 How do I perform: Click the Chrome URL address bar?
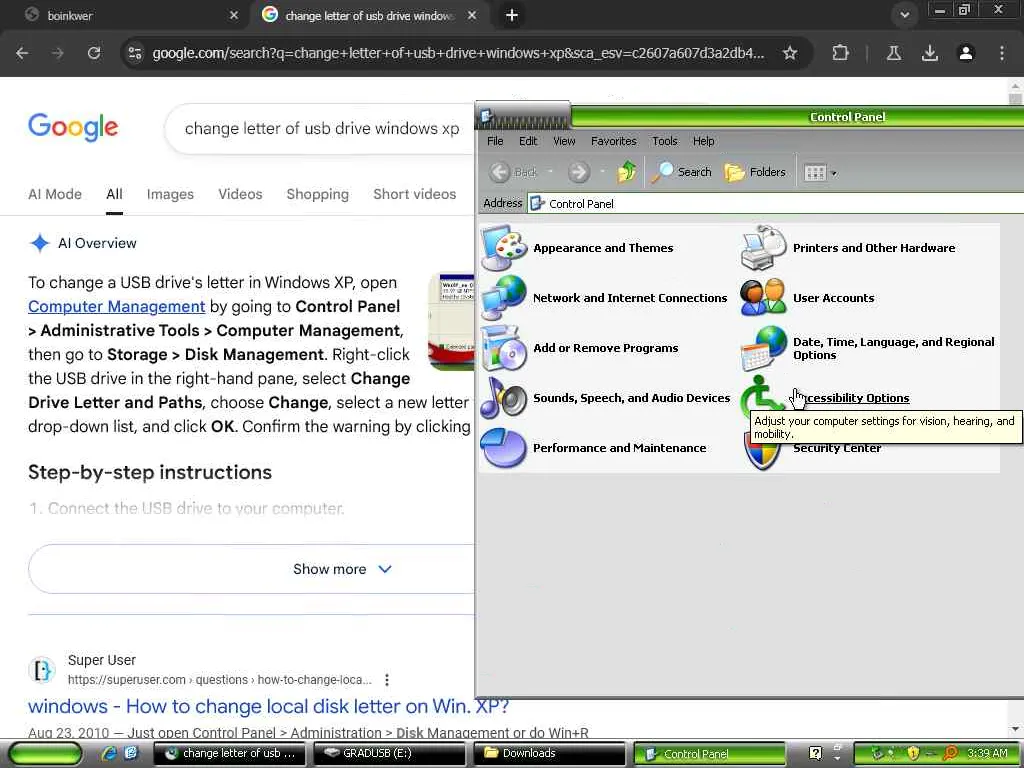click(x=457, y=53)
